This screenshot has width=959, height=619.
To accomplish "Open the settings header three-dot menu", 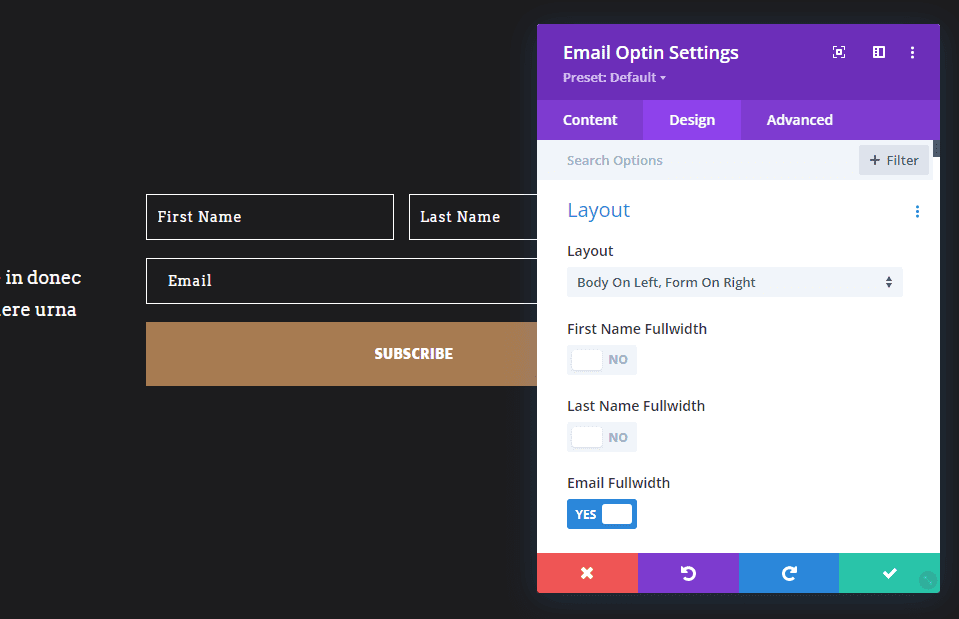I will (912, 53).
